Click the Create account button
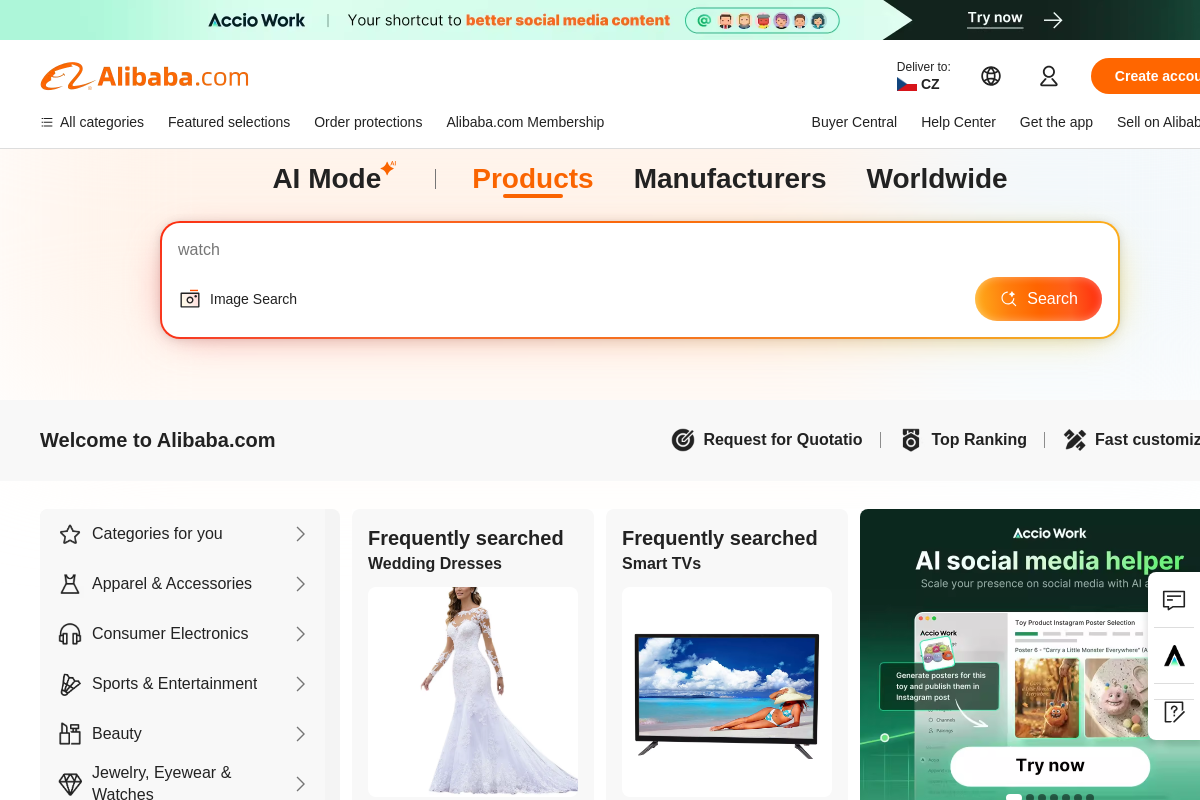Viewport: 1200px width, 800px height. [1146, 76]
